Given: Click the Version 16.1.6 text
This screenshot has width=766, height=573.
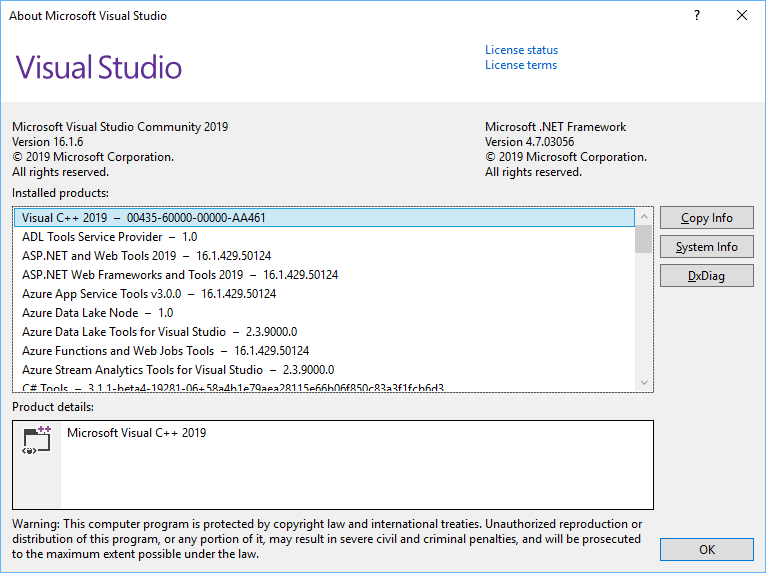Looking at the screenshot, I should coord(47,142).
